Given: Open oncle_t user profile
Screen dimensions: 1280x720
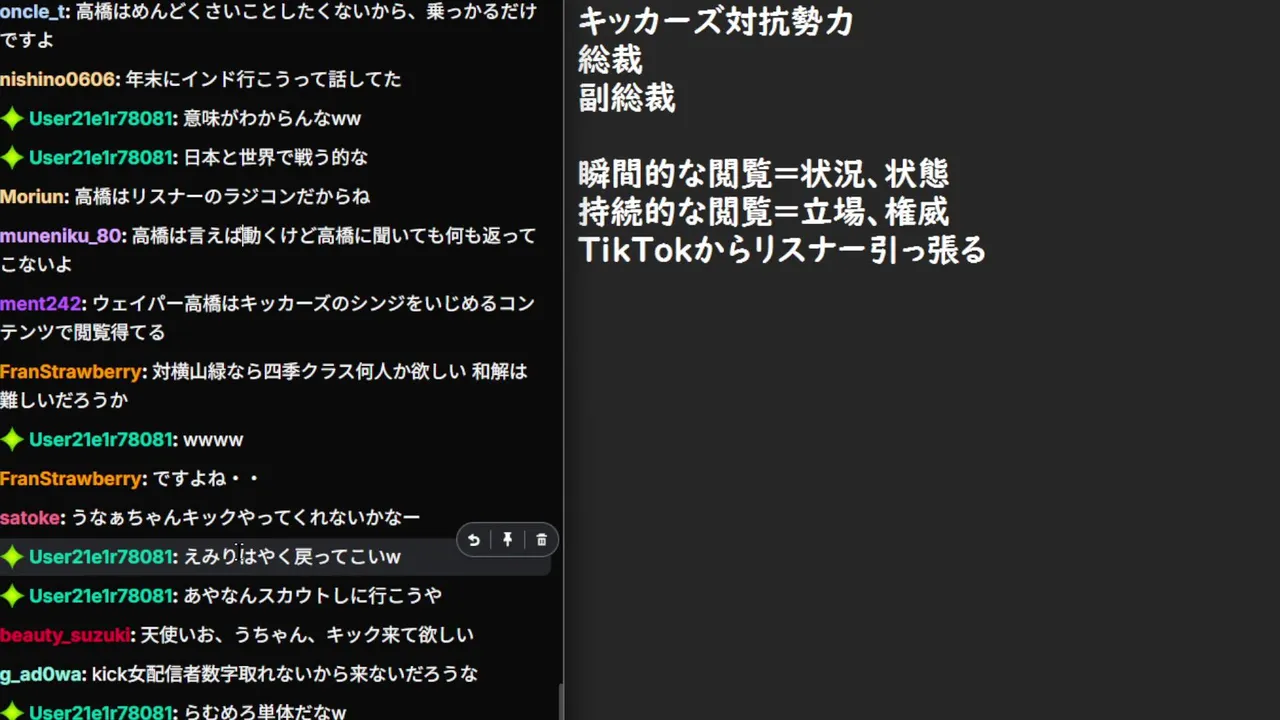Looking at the screenshot, I should tap(33, 13).
